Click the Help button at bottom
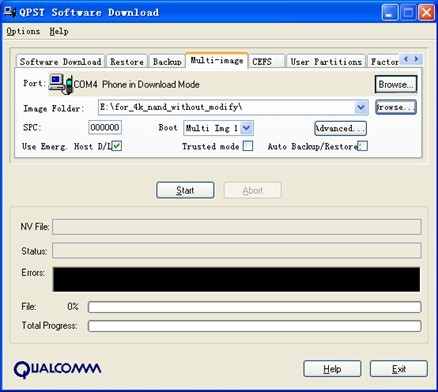Image resolution: width=438 pixels, height=392 pixels. pyautogui.click(x=332, y=369)
